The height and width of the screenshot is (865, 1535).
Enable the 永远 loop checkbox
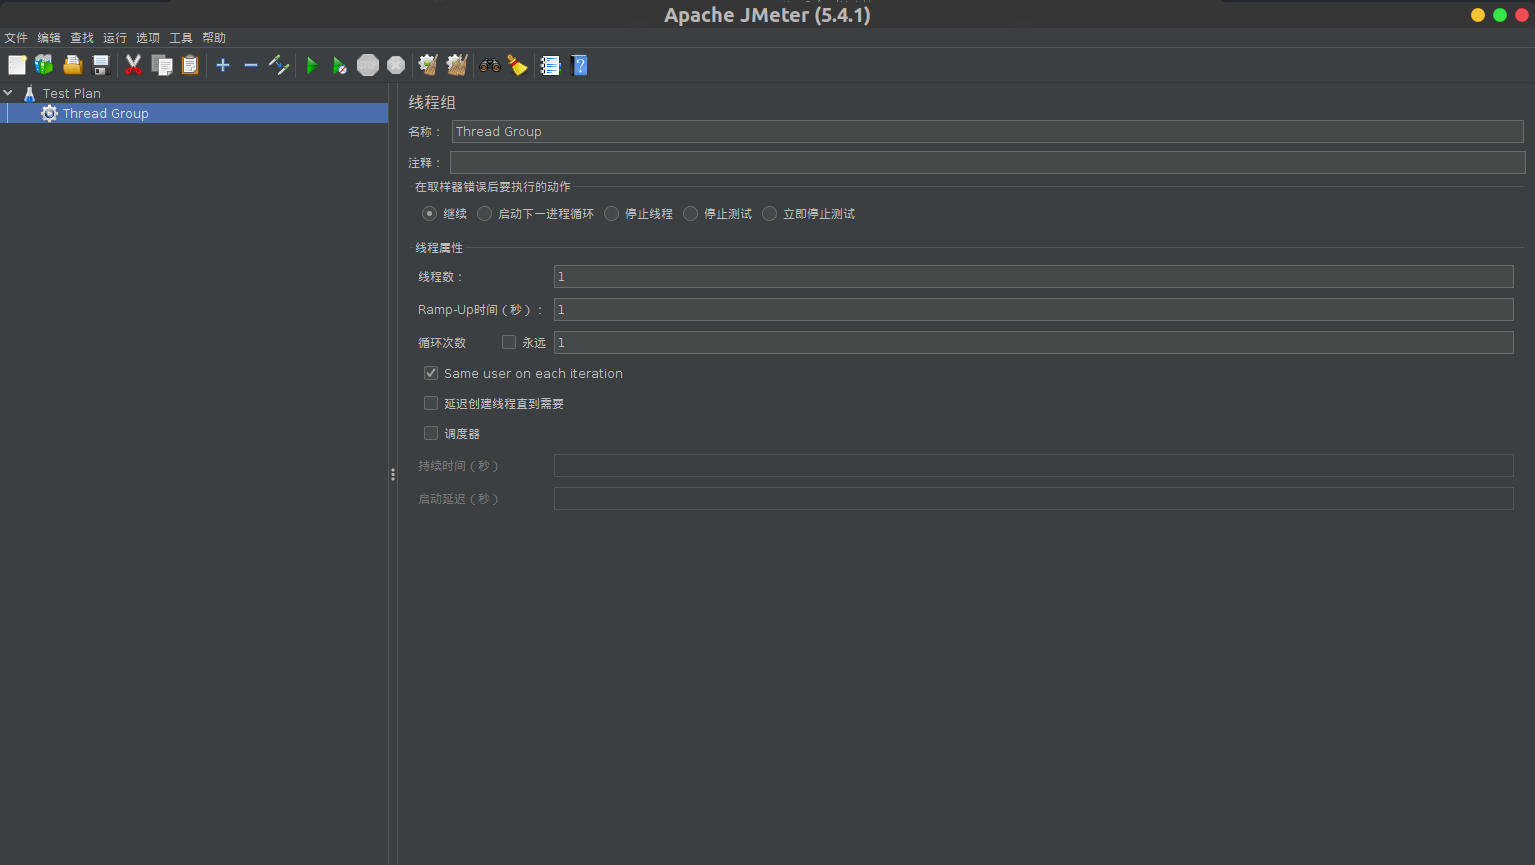pos(509,342)
